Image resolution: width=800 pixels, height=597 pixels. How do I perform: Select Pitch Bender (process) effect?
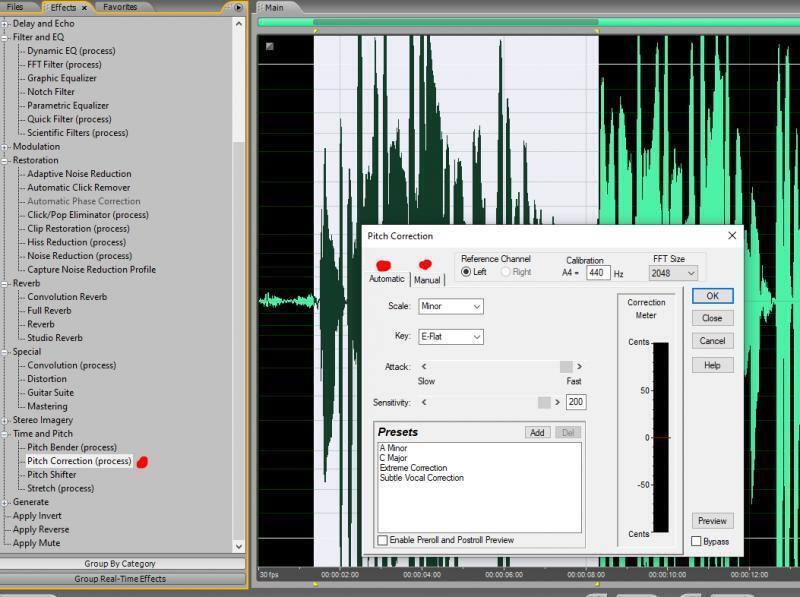72,447
